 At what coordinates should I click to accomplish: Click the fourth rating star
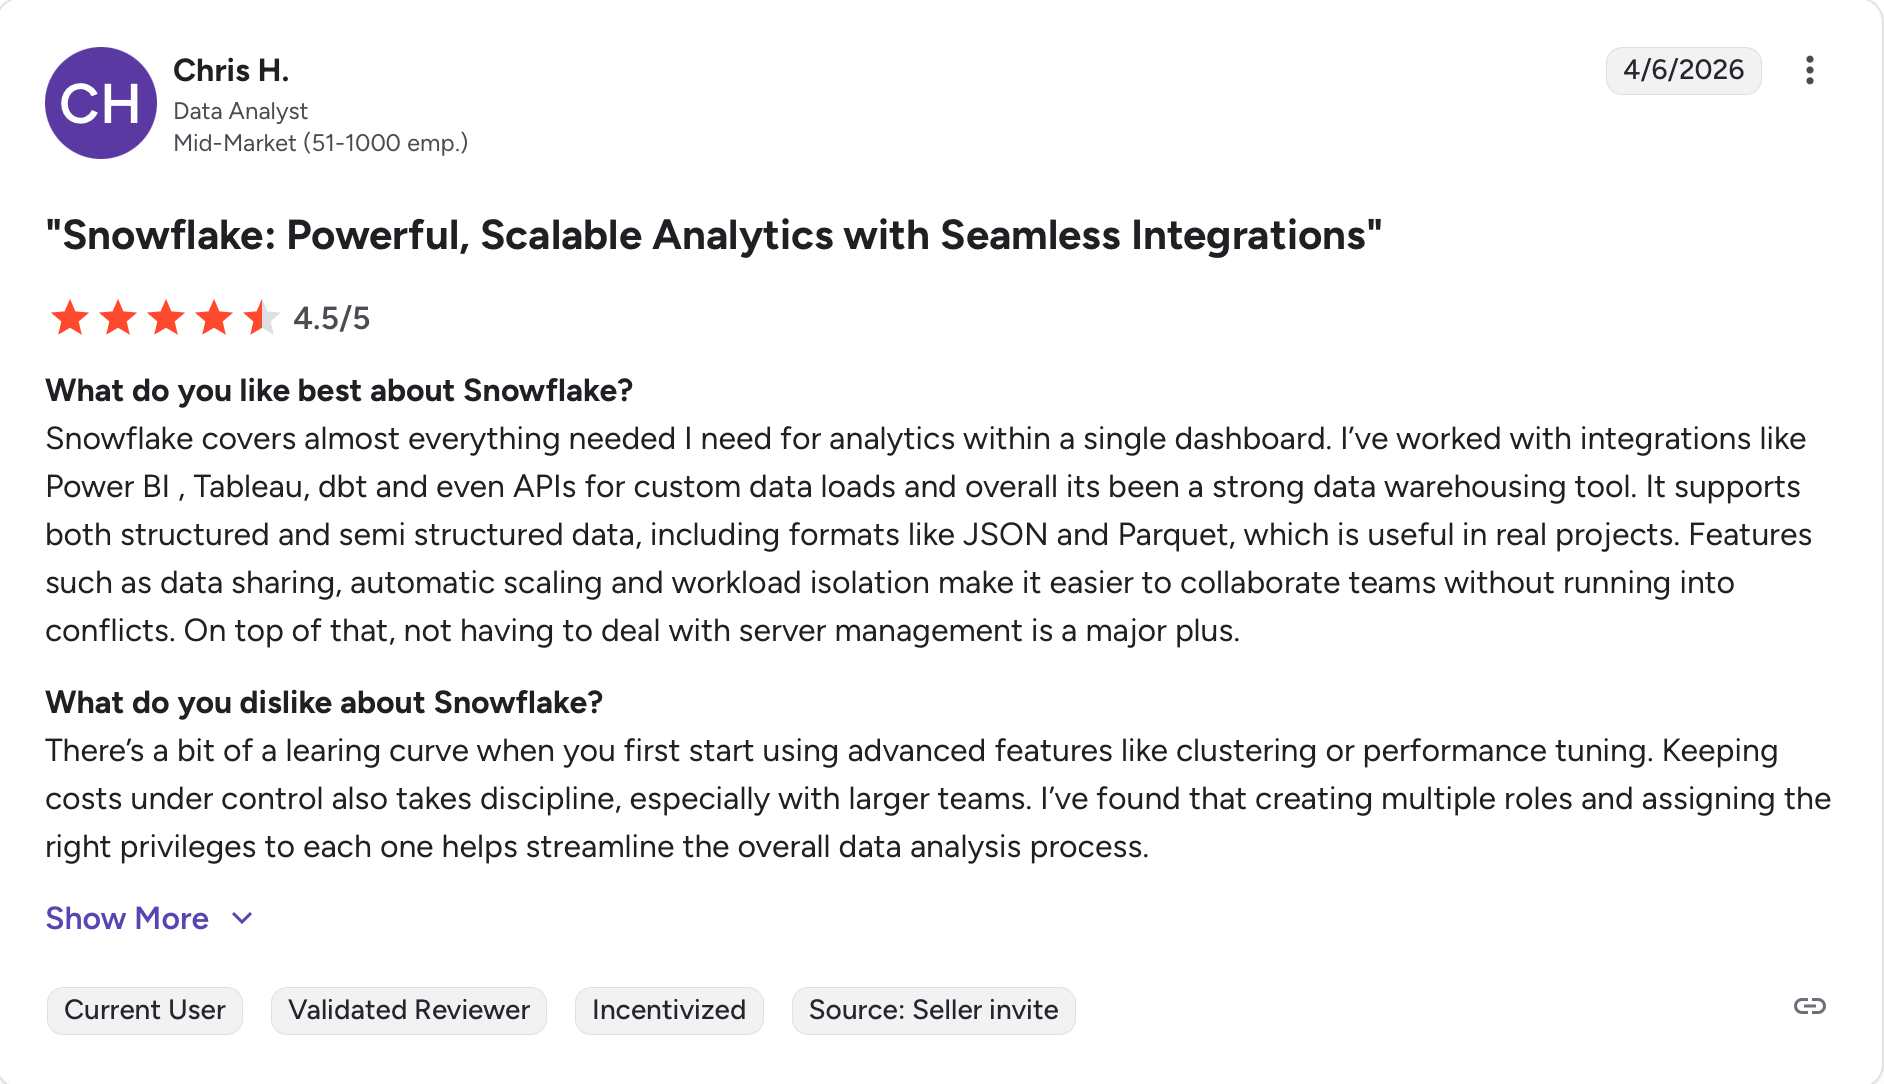click(214, 318)
